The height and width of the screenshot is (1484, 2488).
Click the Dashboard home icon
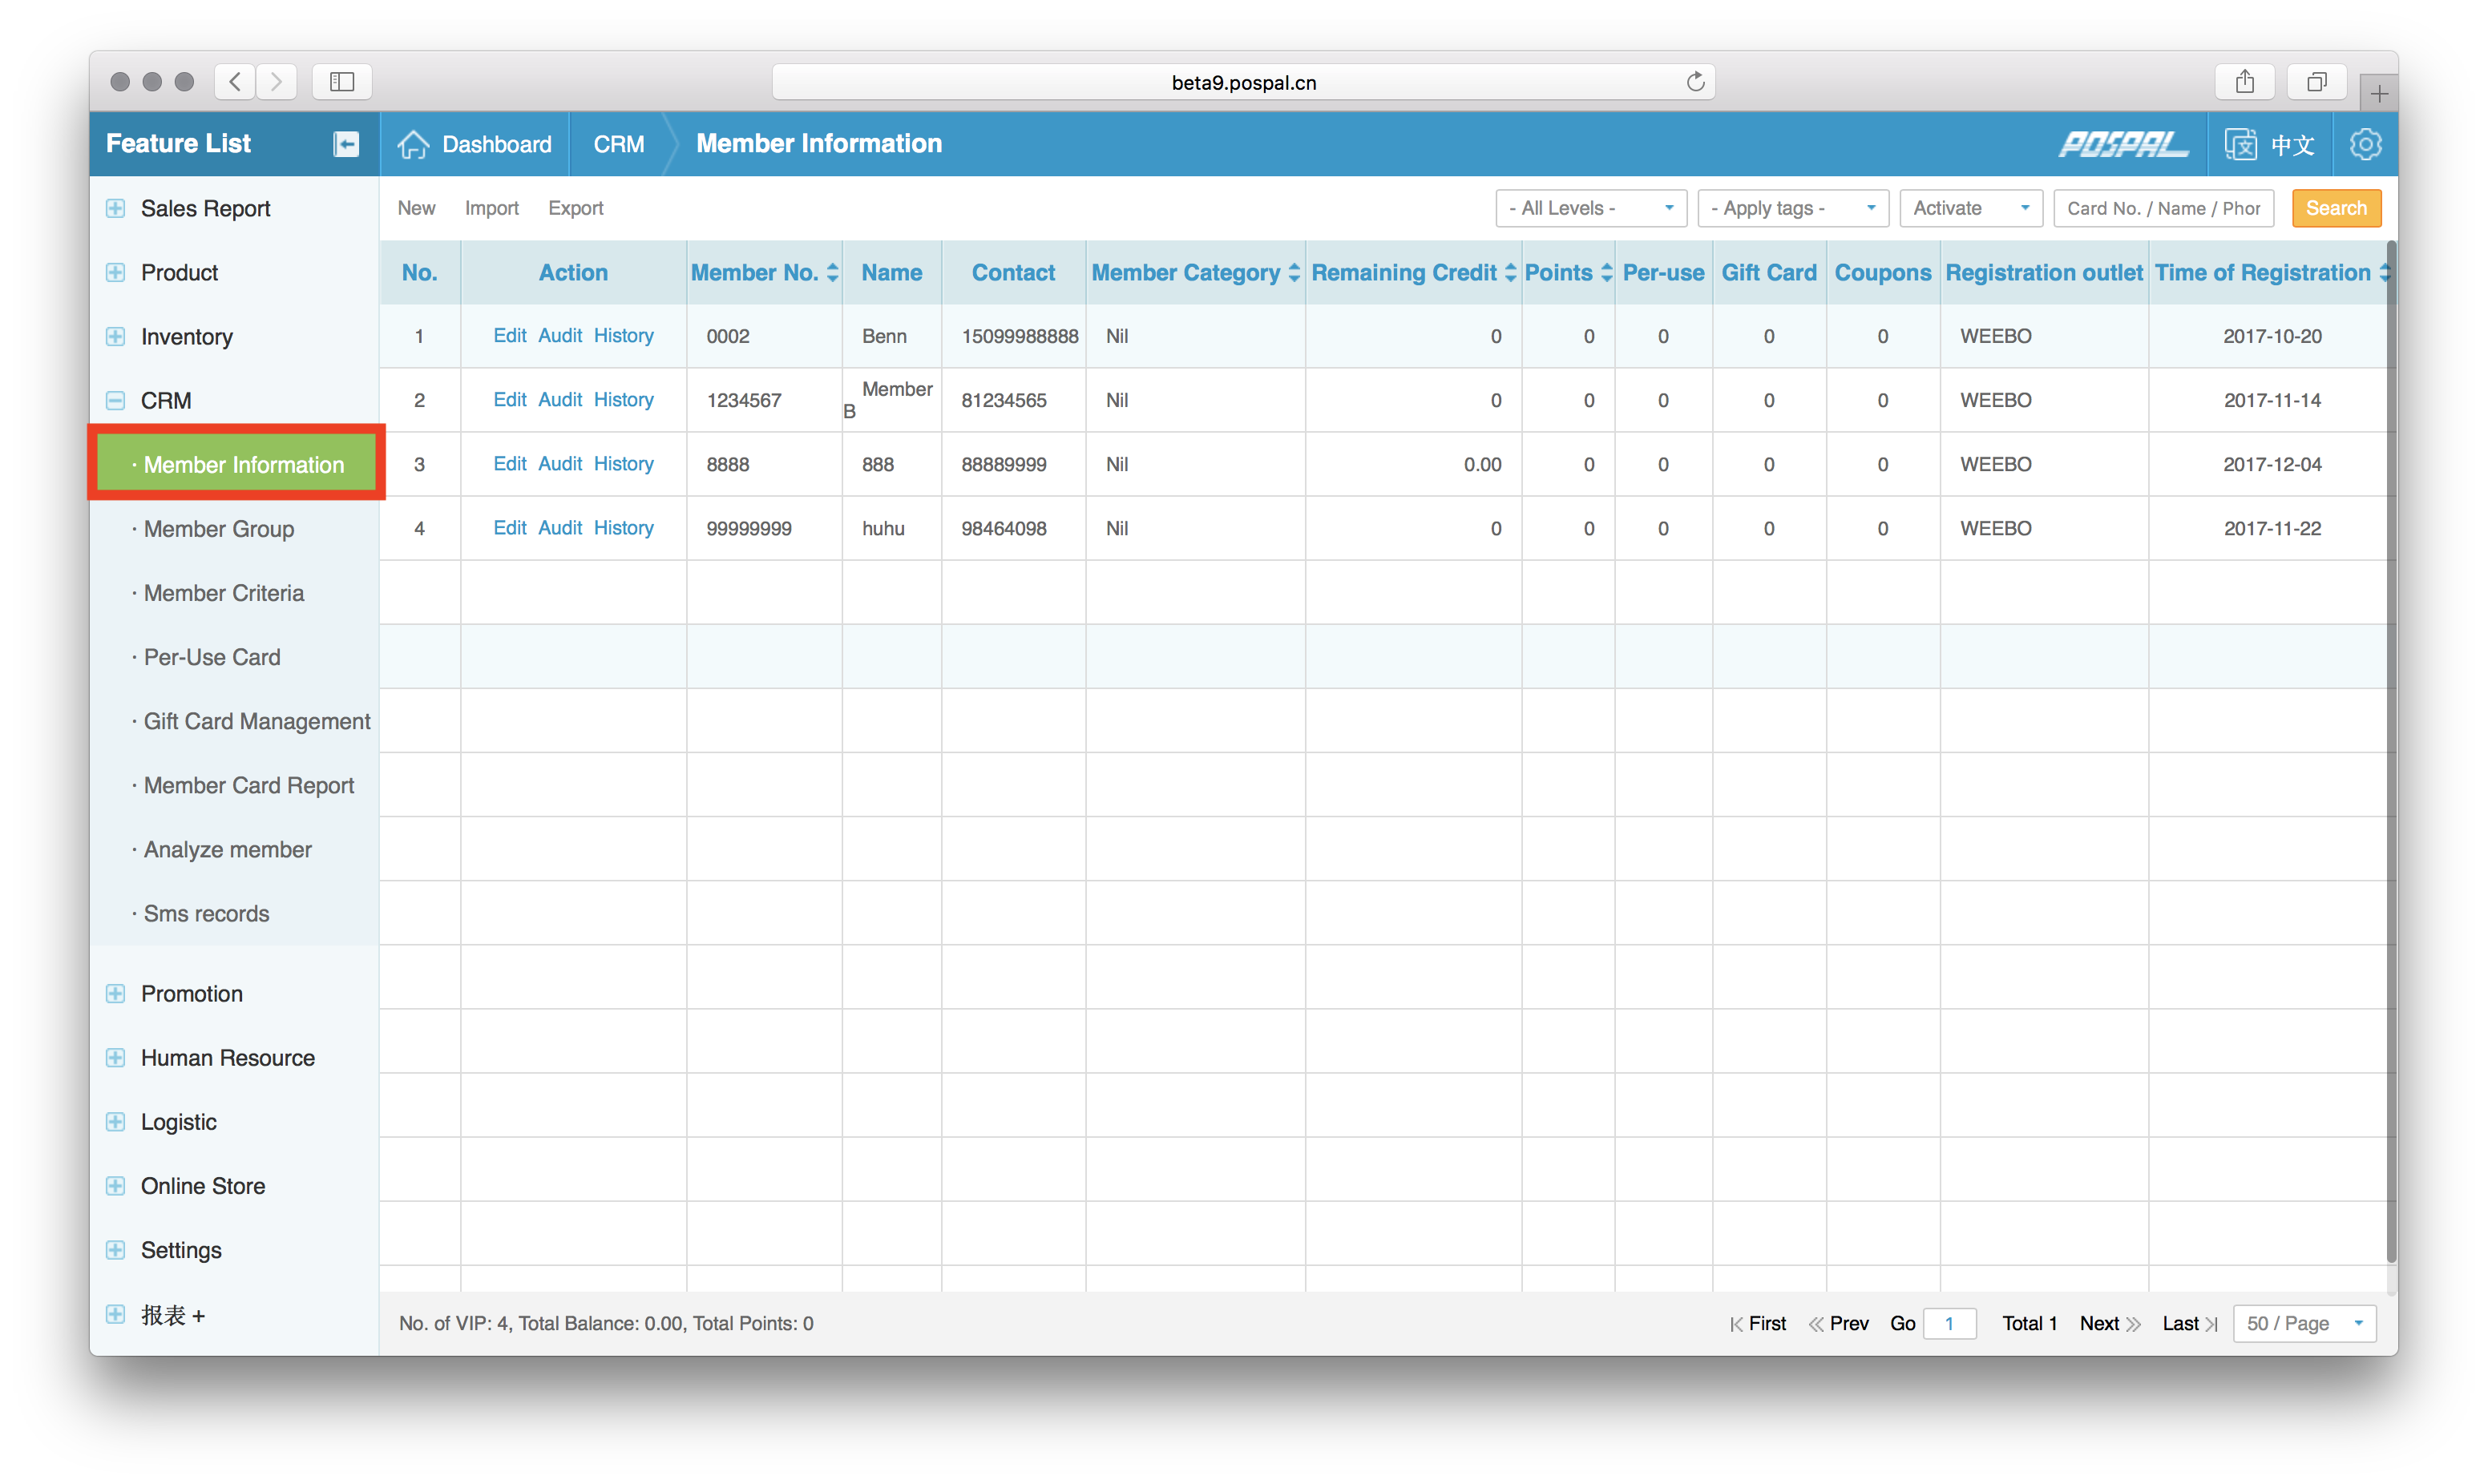tap(413, 144)
